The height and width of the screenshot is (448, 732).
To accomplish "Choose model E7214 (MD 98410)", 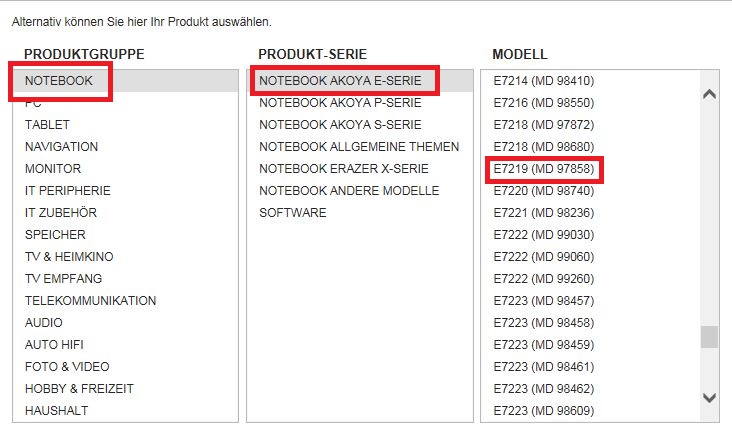I will (x=544, y=81).
